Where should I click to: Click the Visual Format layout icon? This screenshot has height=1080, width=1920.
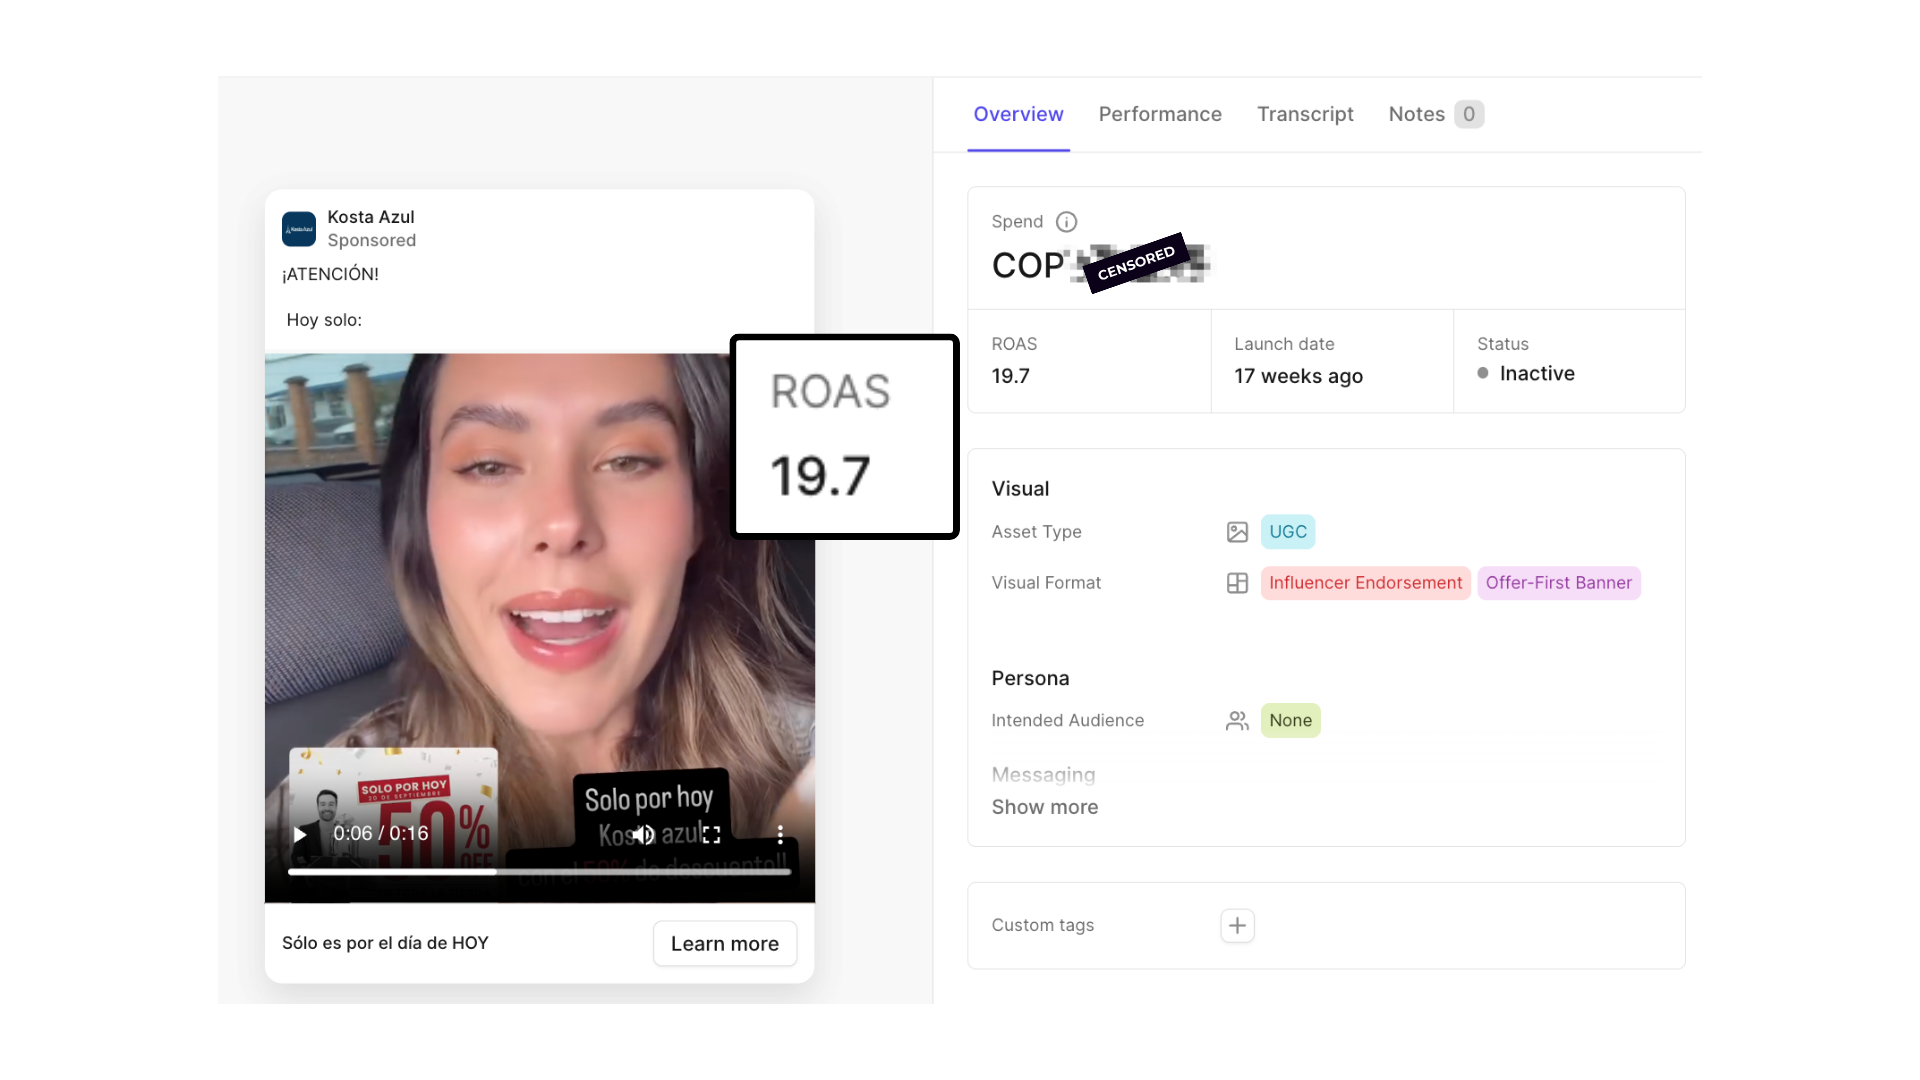(1237, 583)
